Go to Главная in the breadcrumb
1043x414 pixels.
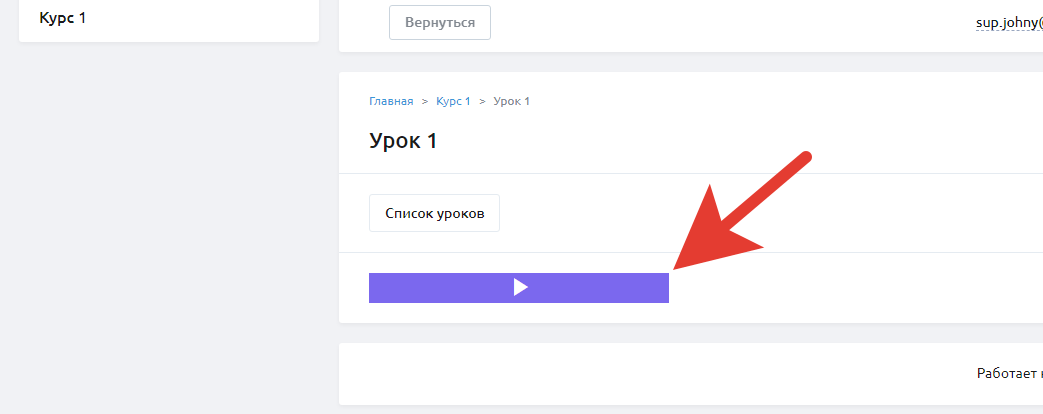point(391,102)
